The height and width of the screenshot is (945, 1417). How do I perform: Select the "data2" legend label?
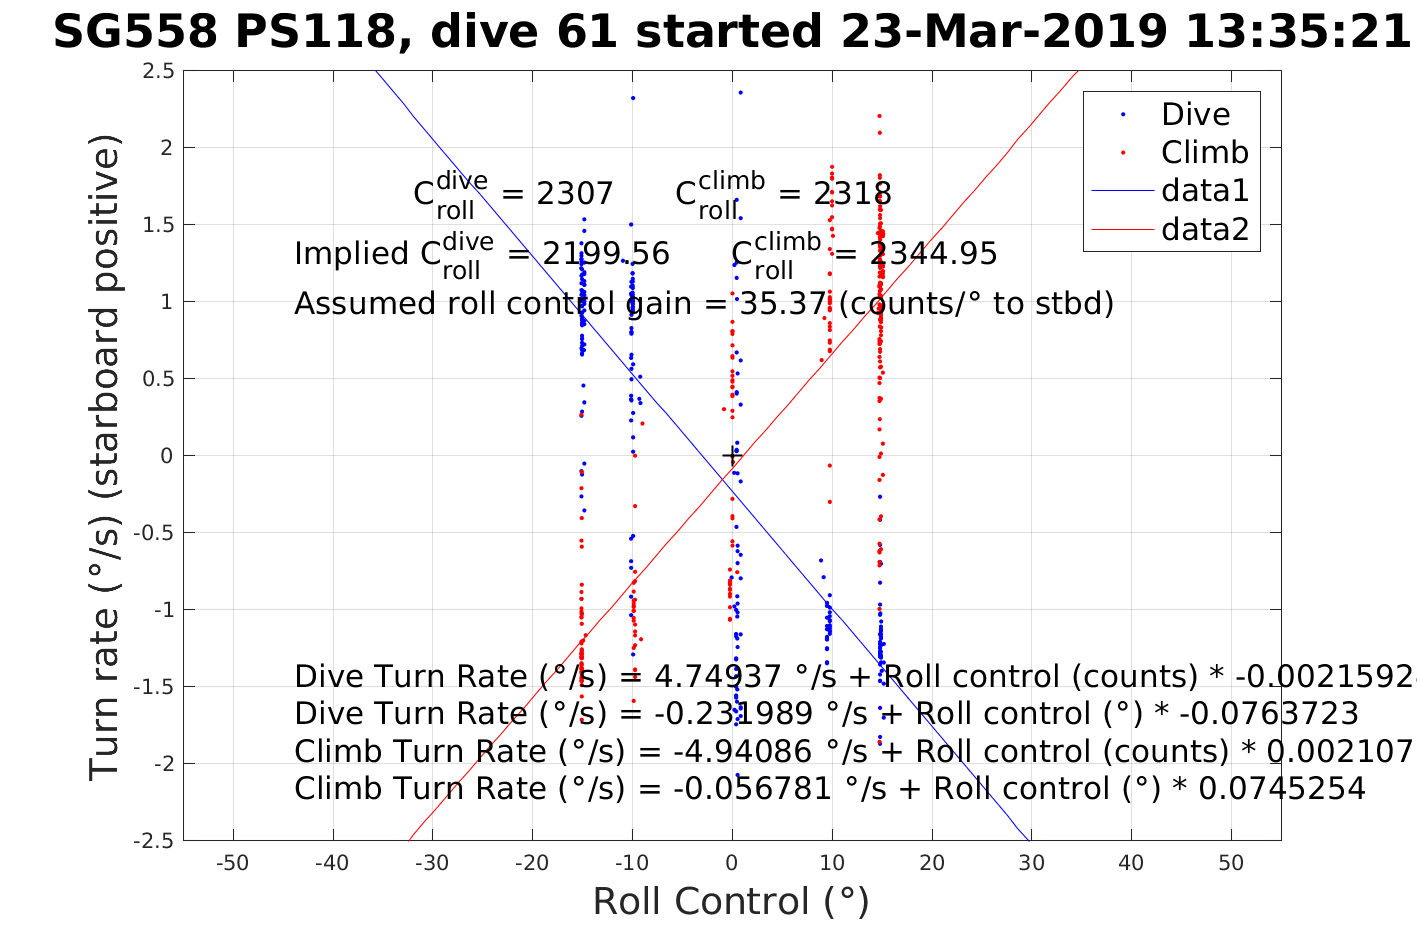point(1204,230)
